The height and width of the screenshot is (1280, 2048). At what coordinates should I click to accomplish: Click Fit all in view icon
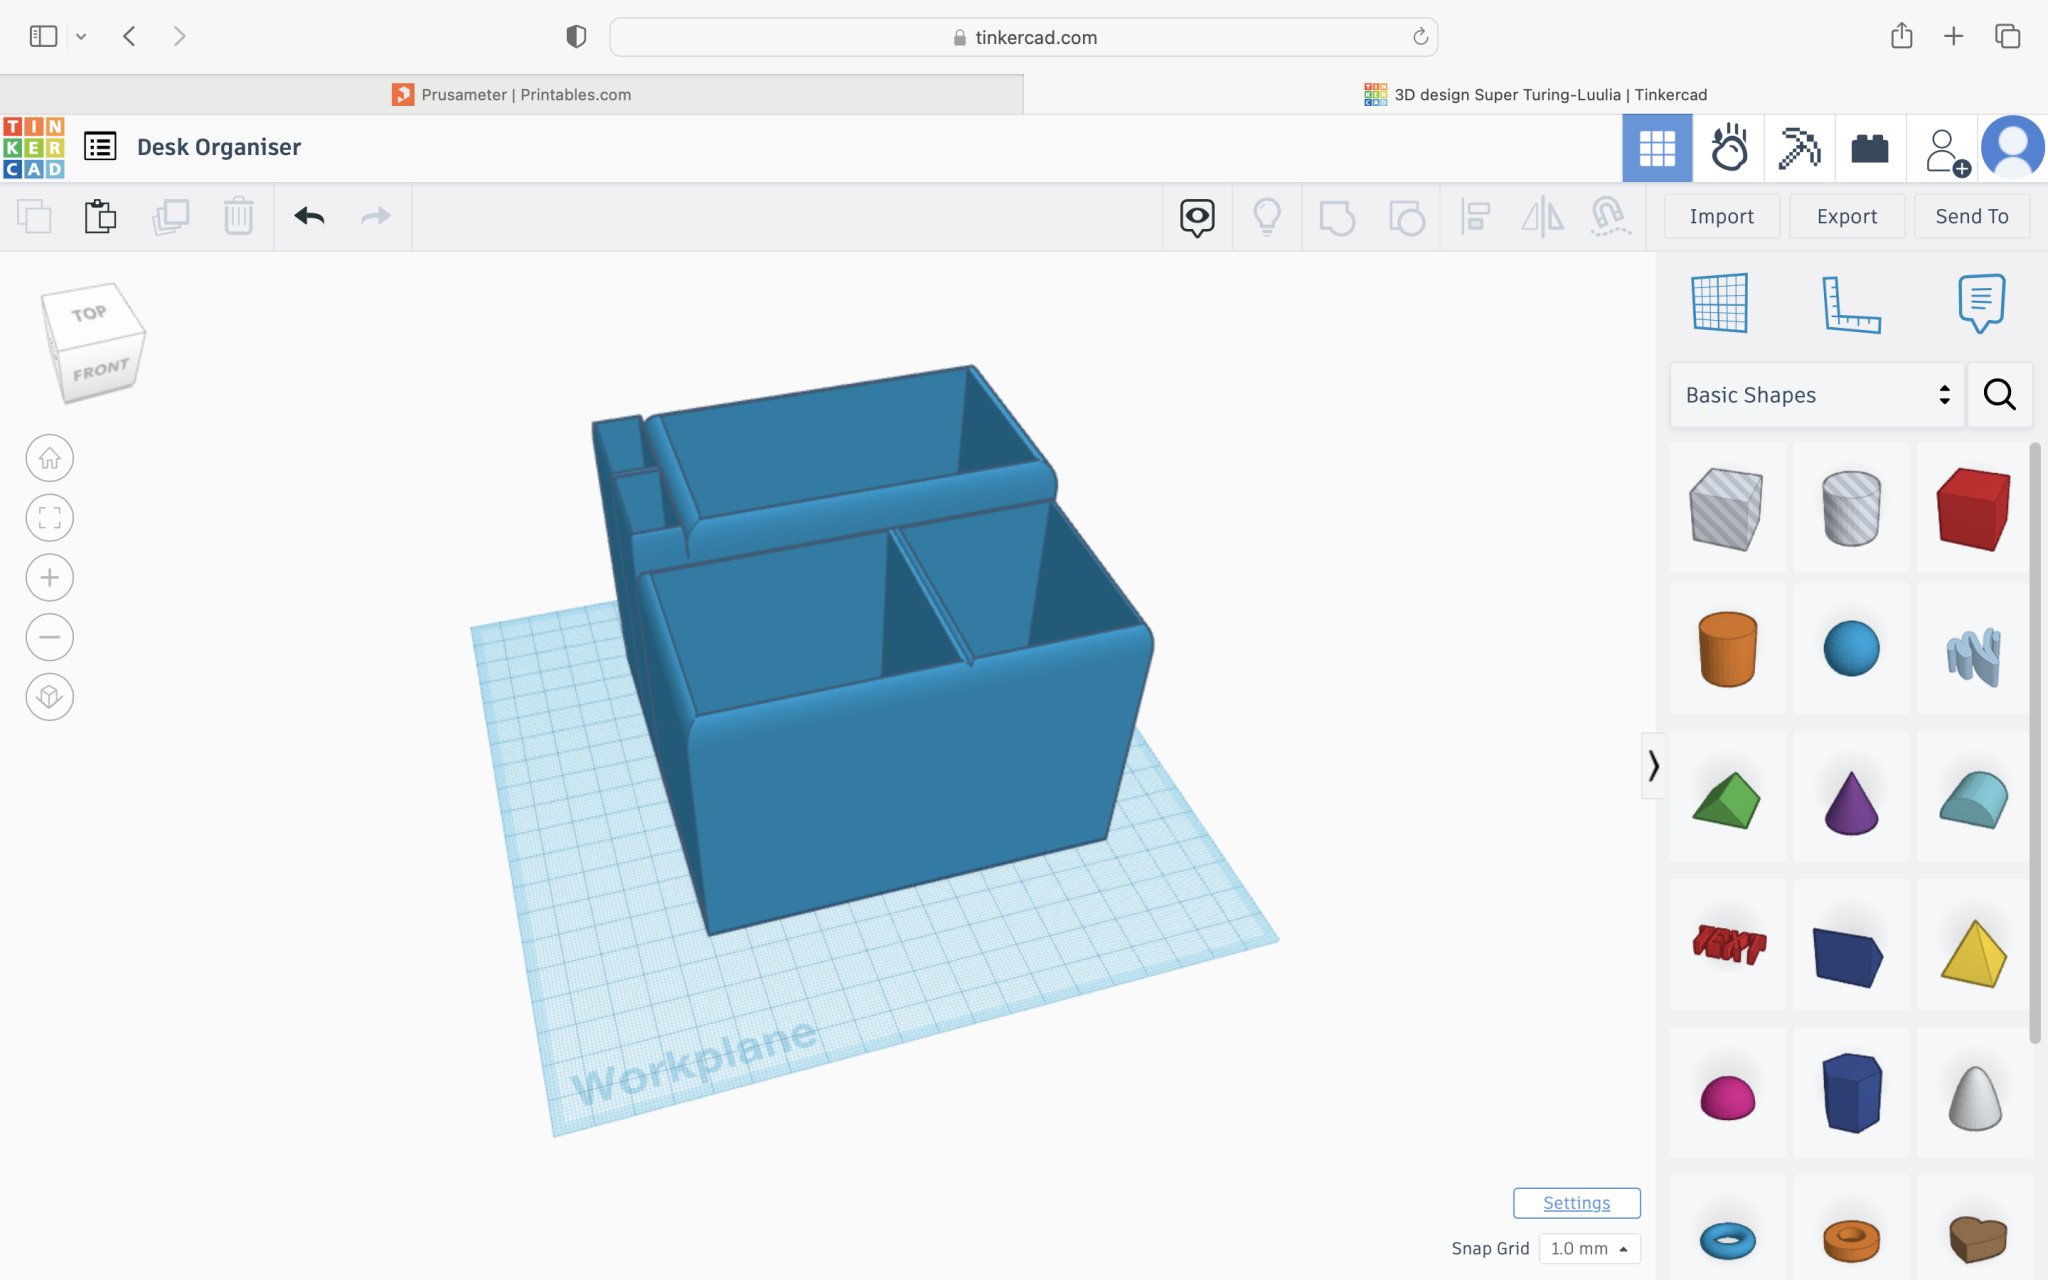point(50,518)
